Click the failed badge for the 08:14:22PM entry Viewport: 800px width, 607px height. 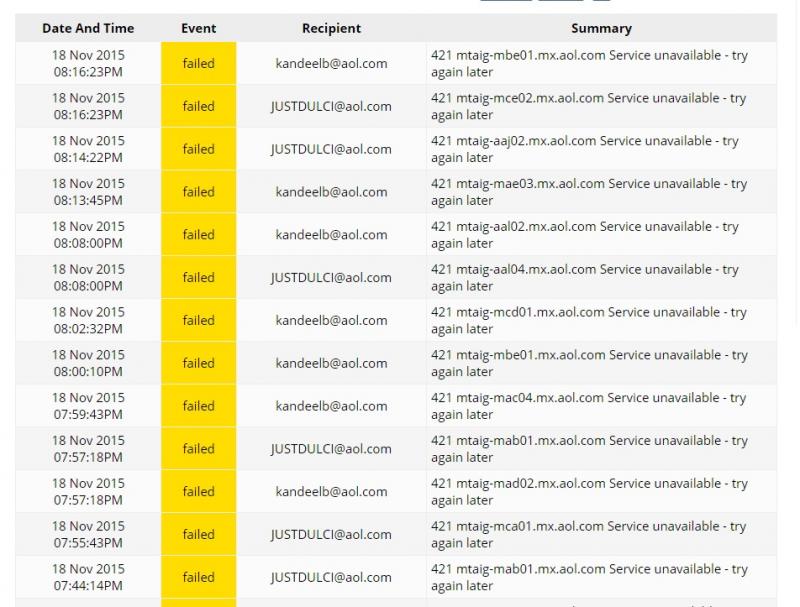click(198, 149)
